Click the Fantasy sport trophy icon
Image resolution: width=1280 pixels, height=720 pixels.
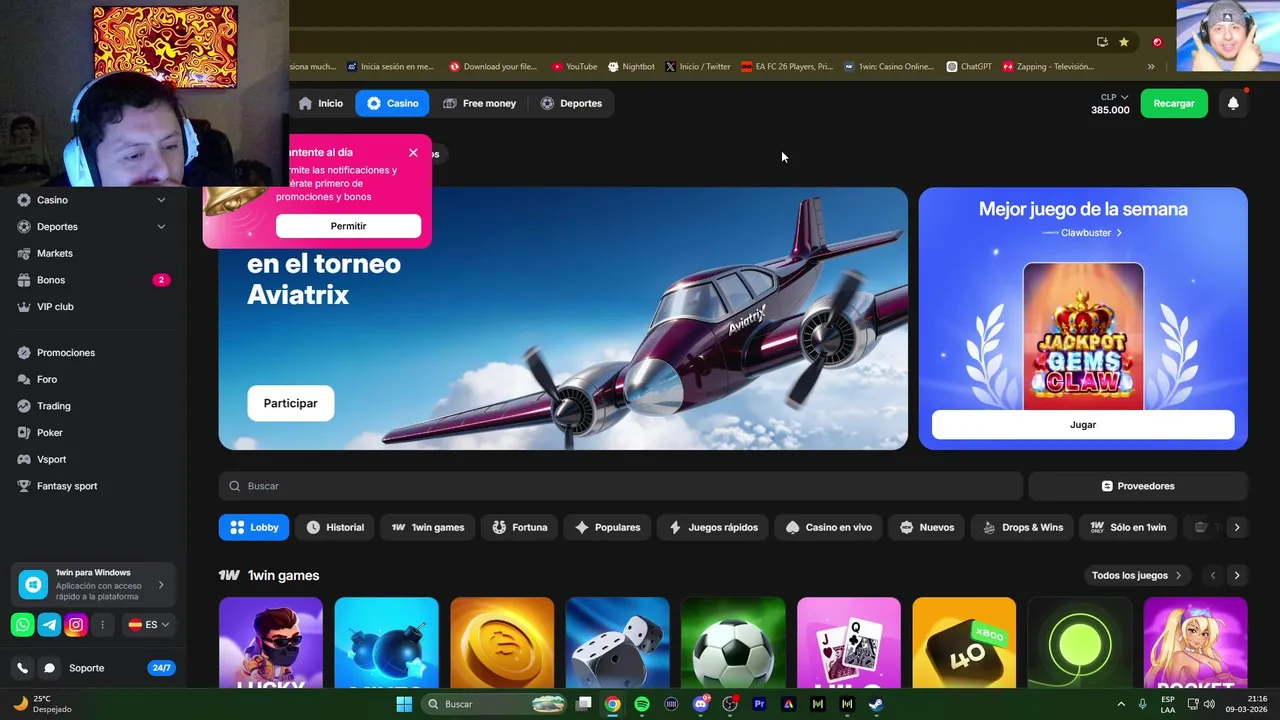[x=25, y=486]
